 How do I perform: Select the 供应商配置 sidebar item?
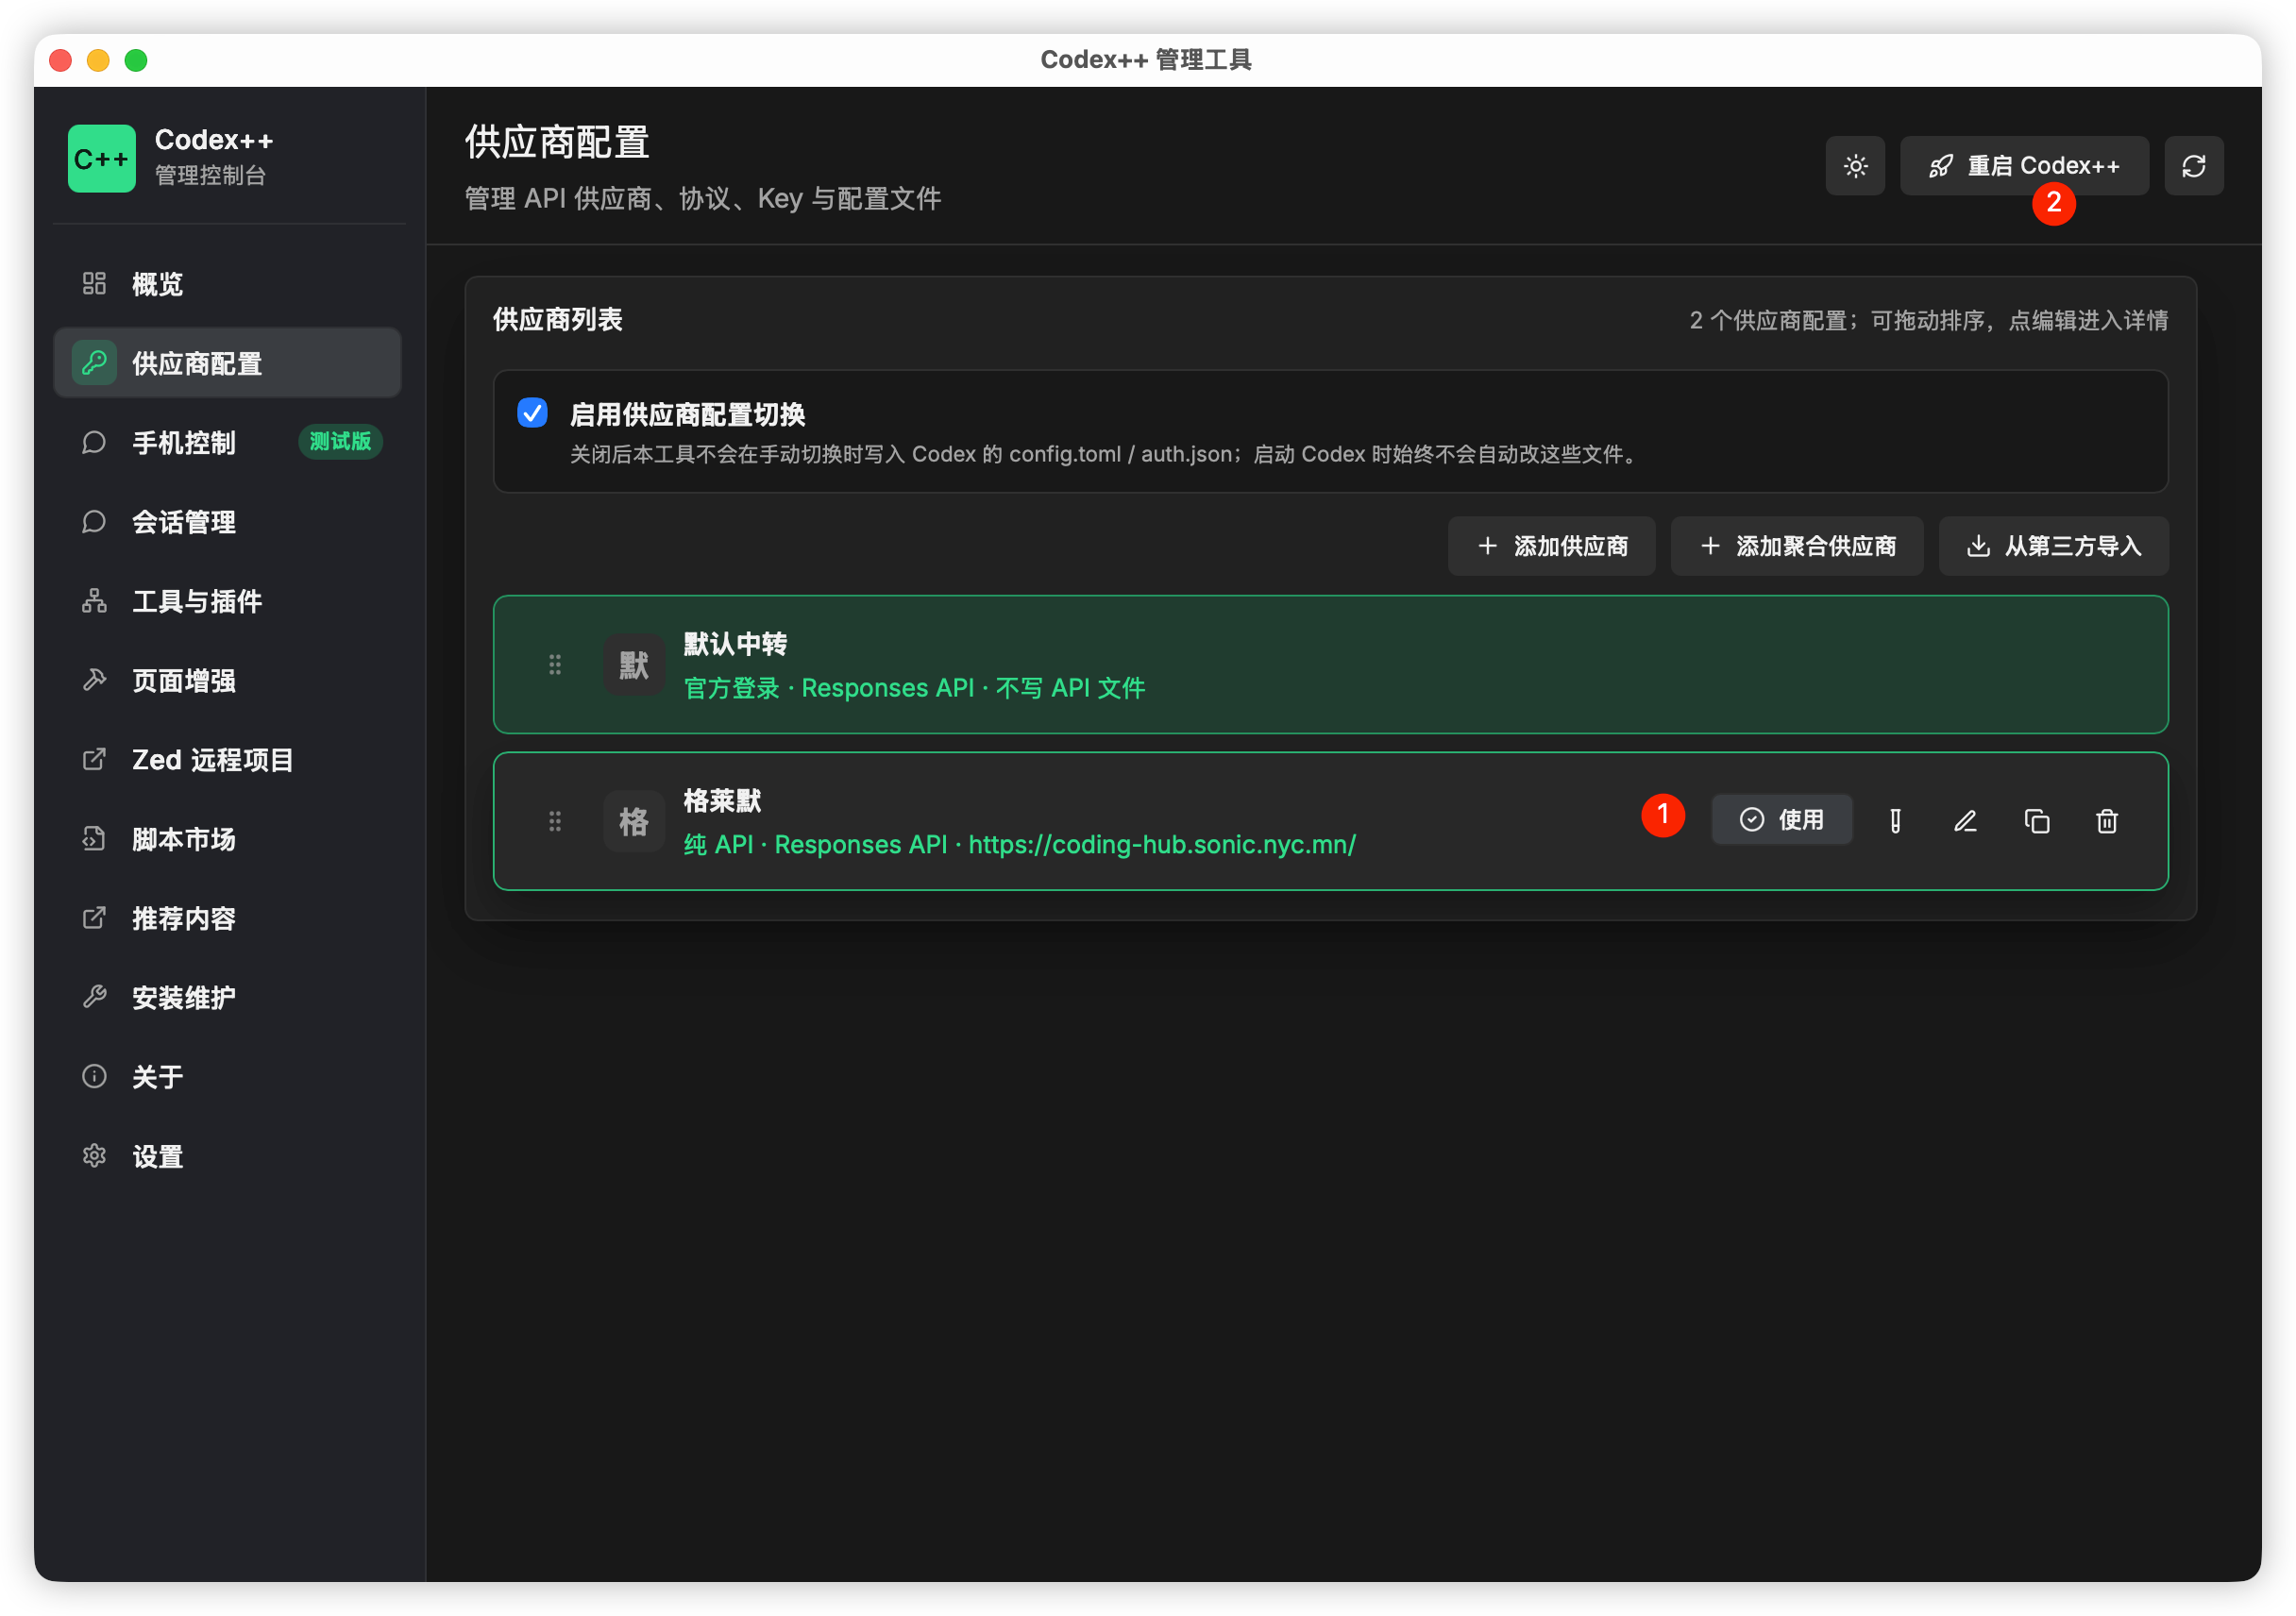(228, 363)
